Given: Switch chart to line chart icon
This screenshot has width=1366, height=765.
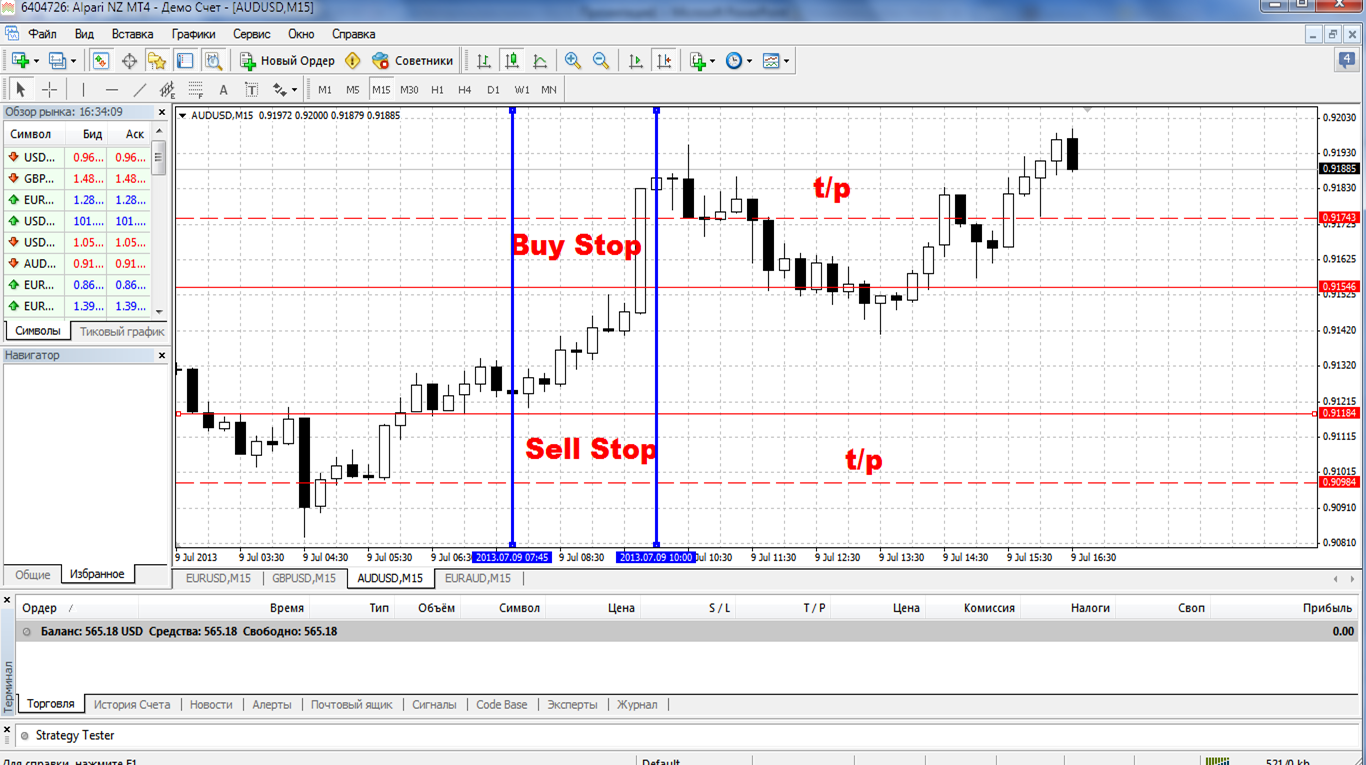Looking at the screenshot, I should click(540, 61).
